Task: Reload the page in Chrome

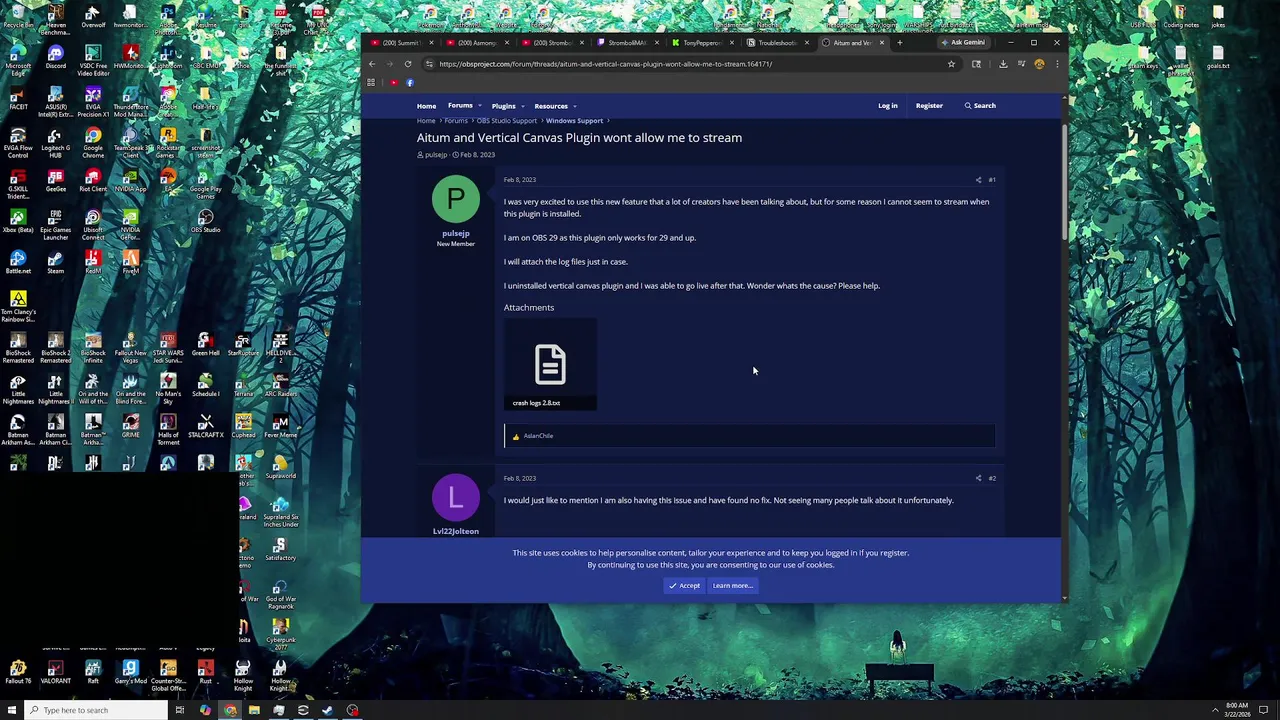Action: coord(407,64)
